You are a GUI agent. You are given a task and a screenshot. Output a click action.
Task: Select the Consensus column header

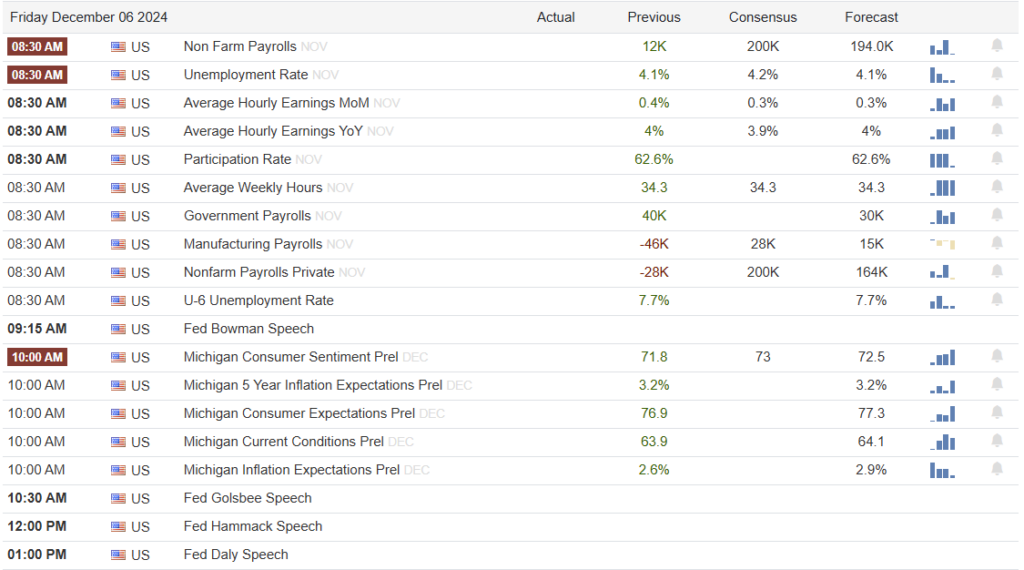coord(762,17)
